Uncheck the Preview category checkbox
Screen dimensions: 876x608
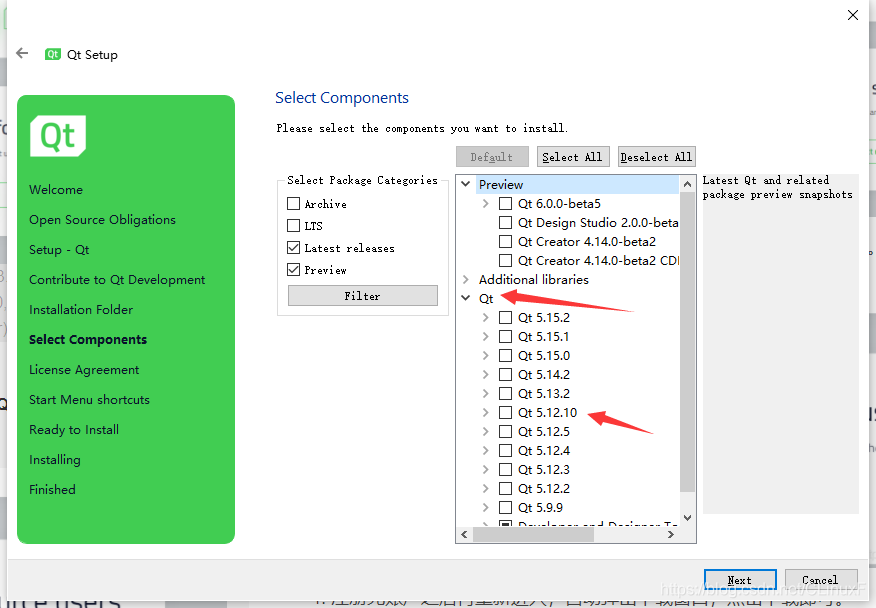pos(293,270)
